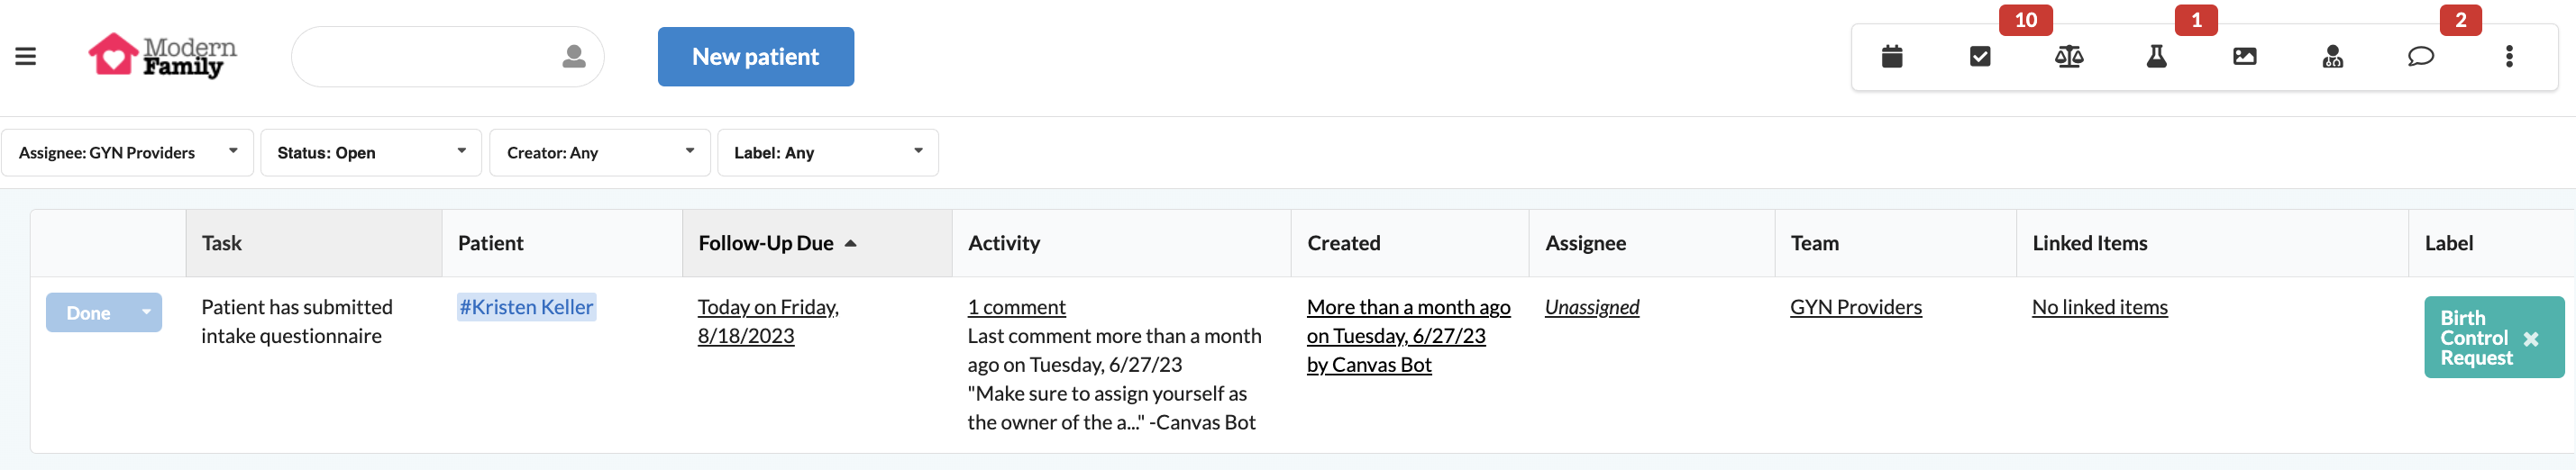This screenshot has width=2576, height=470.
Task: Open the messages speech bubble icon
Action: 2420,57
